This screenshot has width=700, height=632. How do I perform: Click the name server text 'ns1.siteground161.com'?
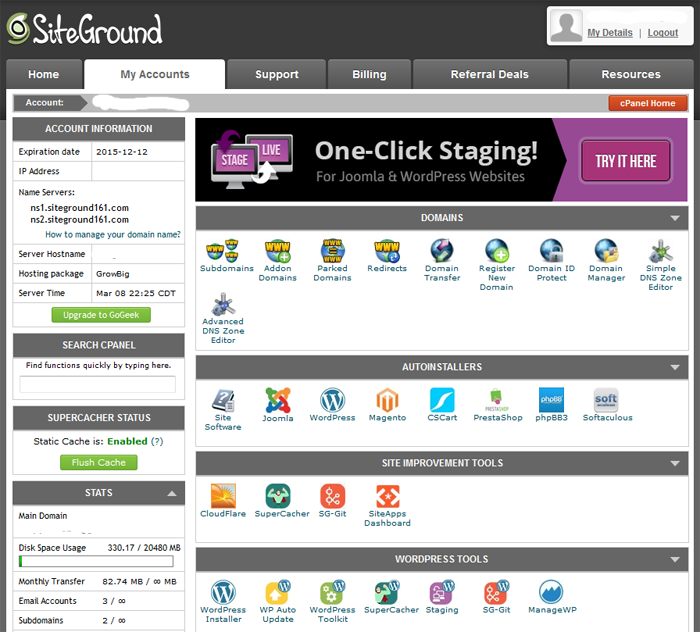click(x=79, y=208)
